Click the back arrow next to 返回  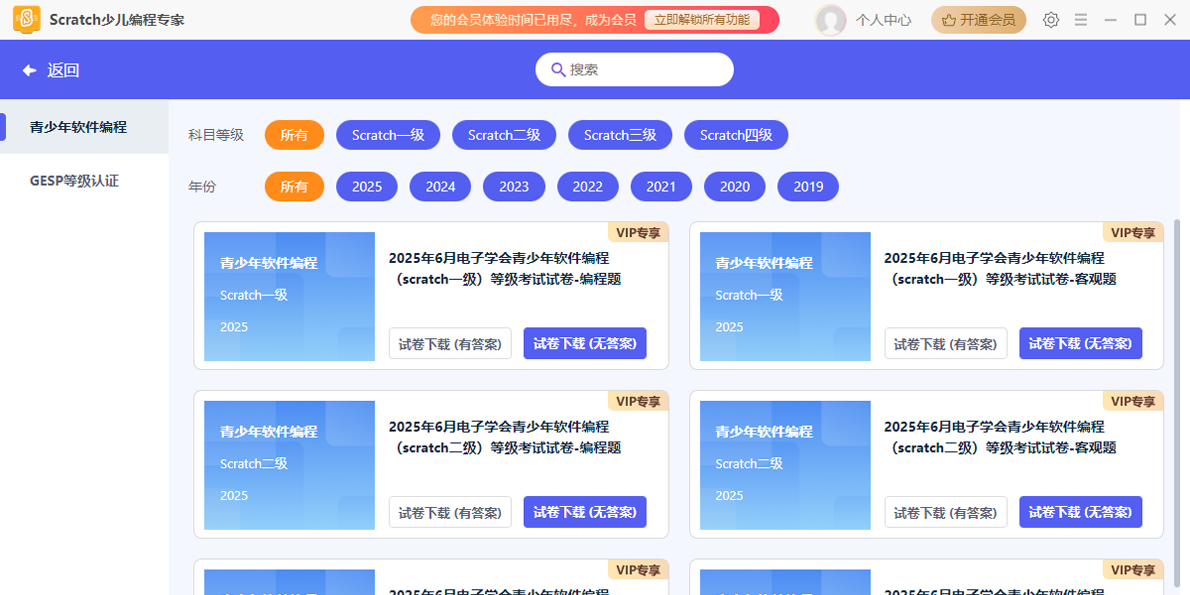[29, 69]
